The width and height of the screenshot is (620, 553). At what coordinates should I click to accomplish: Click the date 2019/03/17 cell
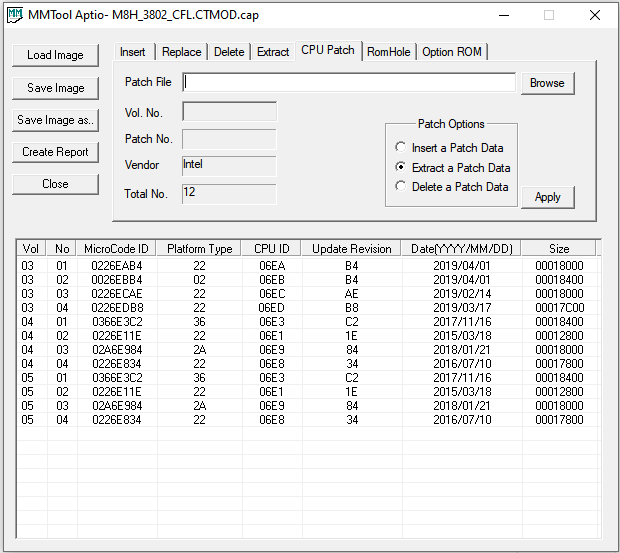pos(462,308)
